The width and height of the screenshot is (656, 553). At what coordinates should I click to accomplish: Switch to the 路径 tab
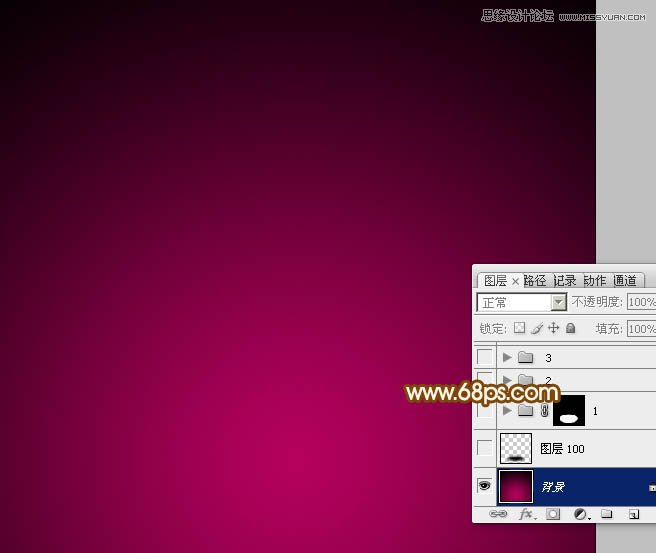click(x=535, y=281)
